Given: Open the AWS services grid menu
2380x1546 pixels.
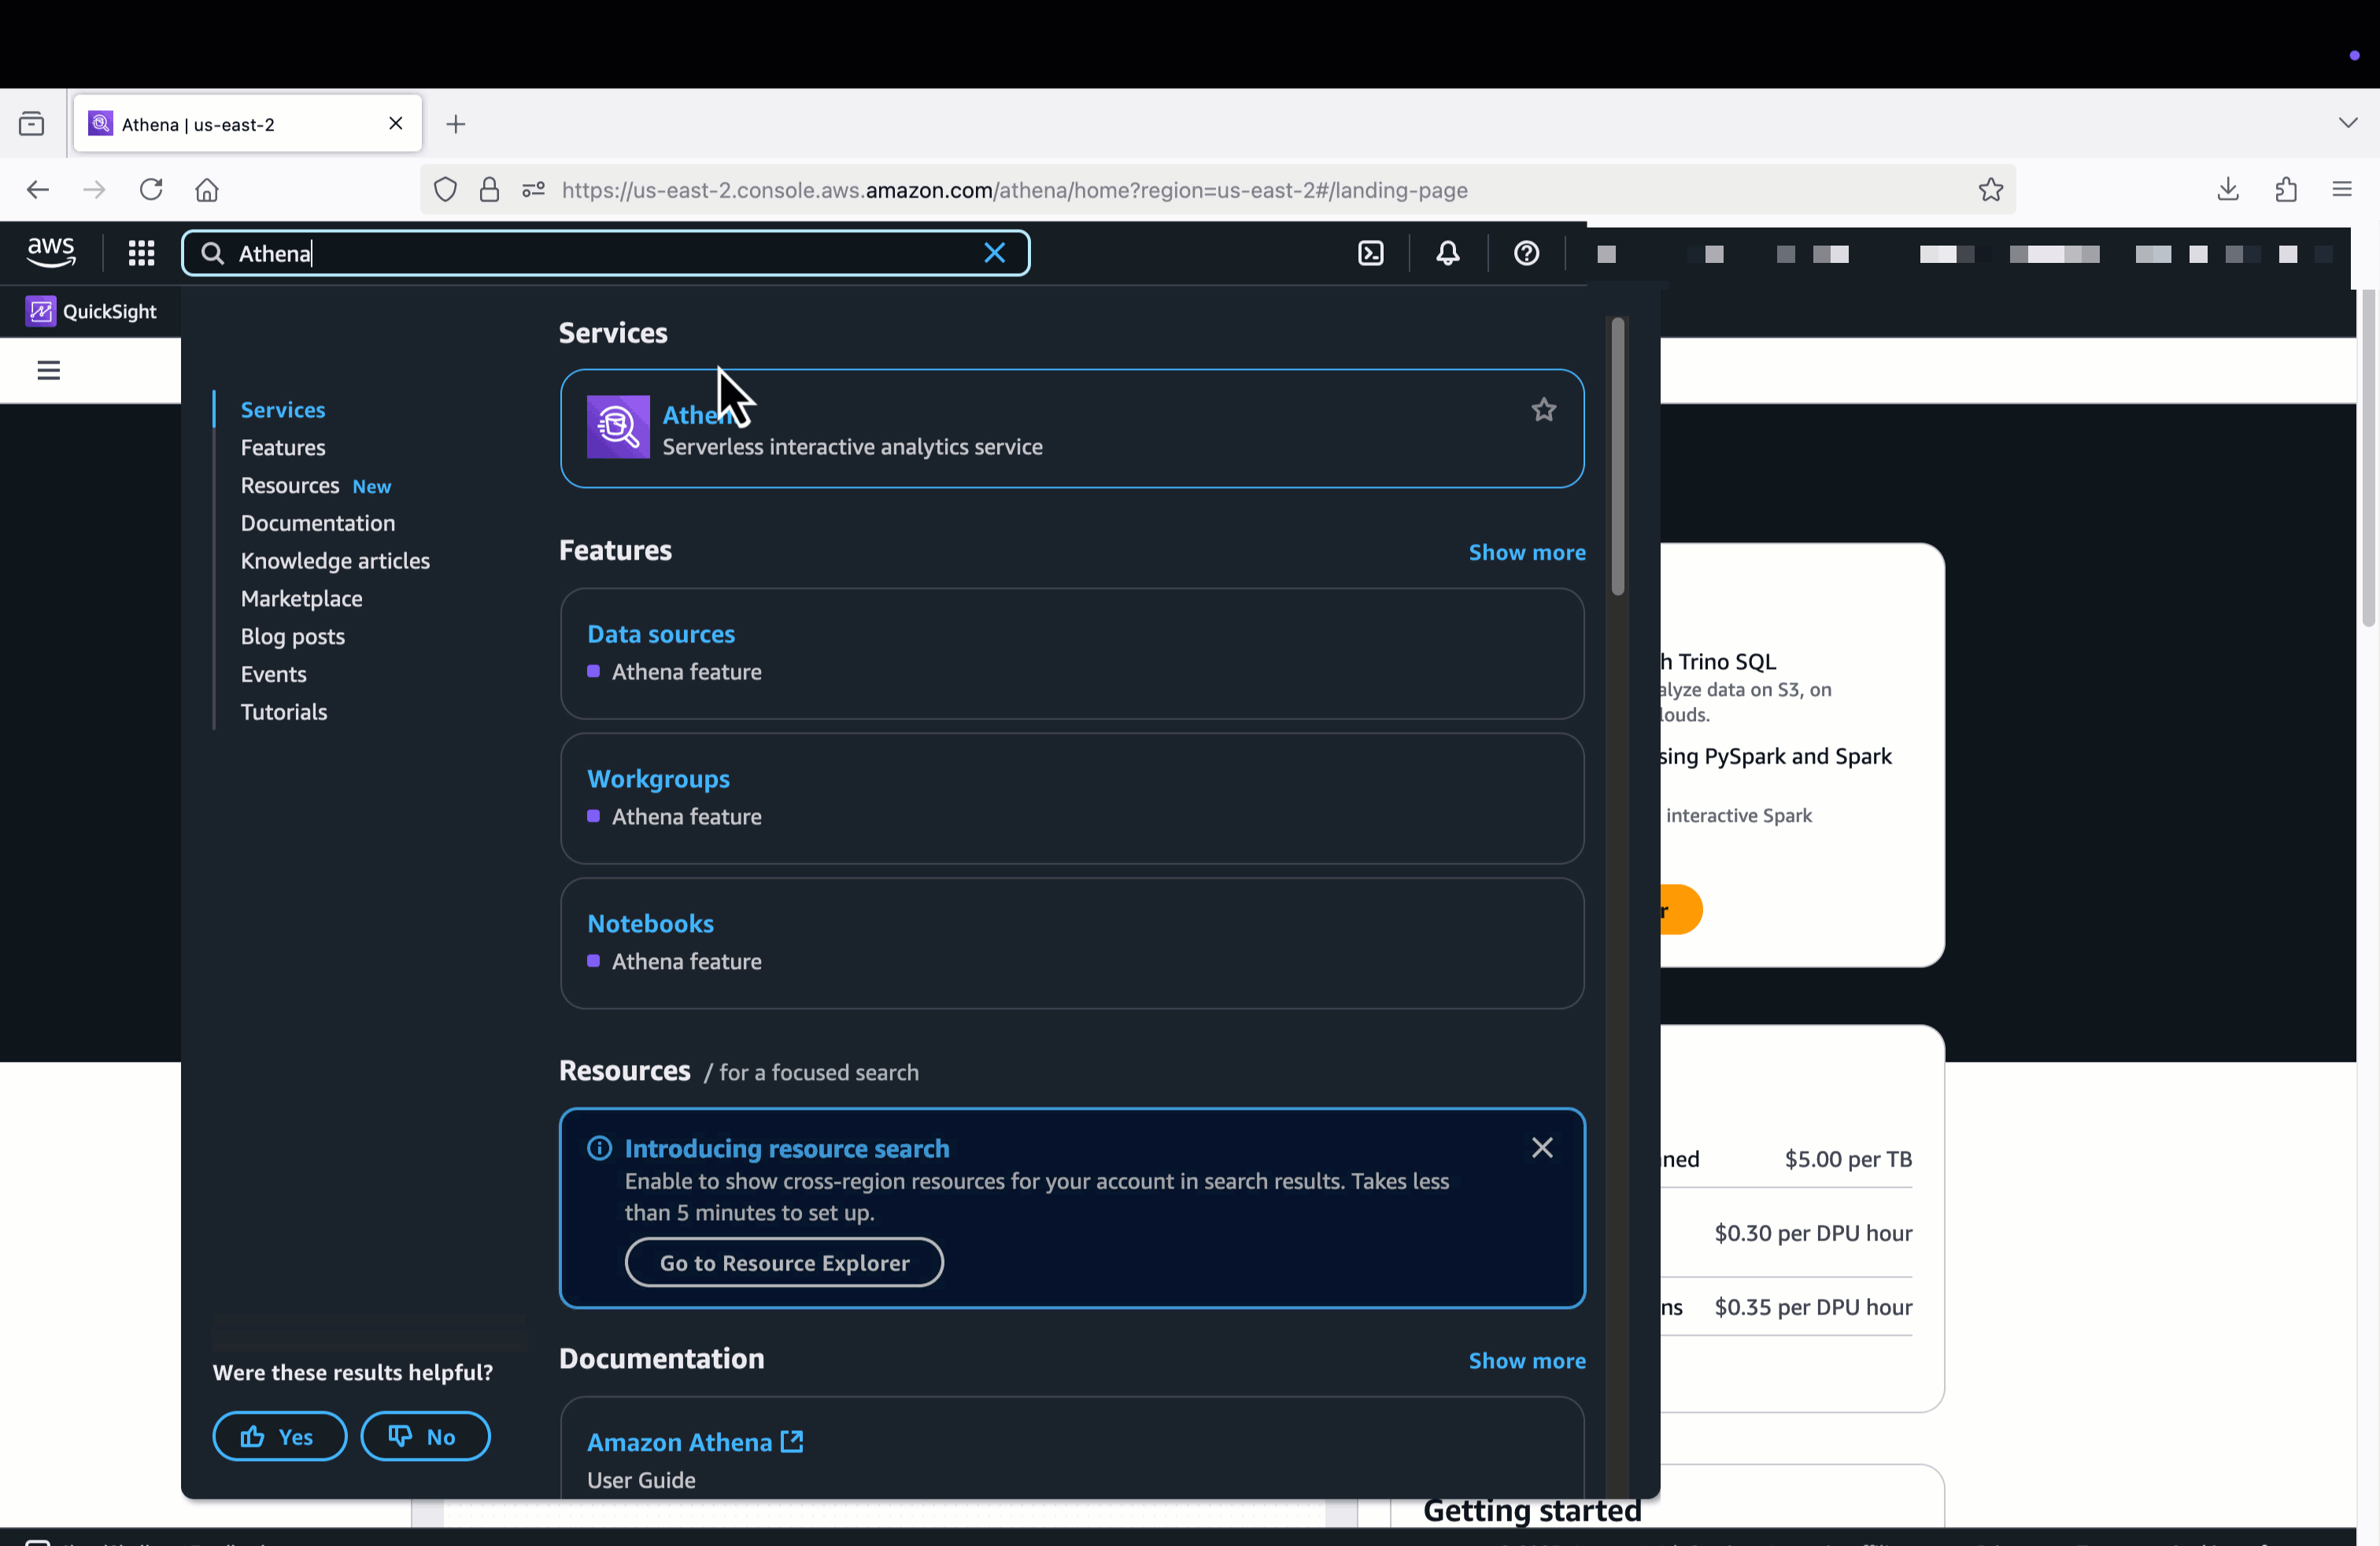Looking at the screenshot, I should click(x=141, y=253).
